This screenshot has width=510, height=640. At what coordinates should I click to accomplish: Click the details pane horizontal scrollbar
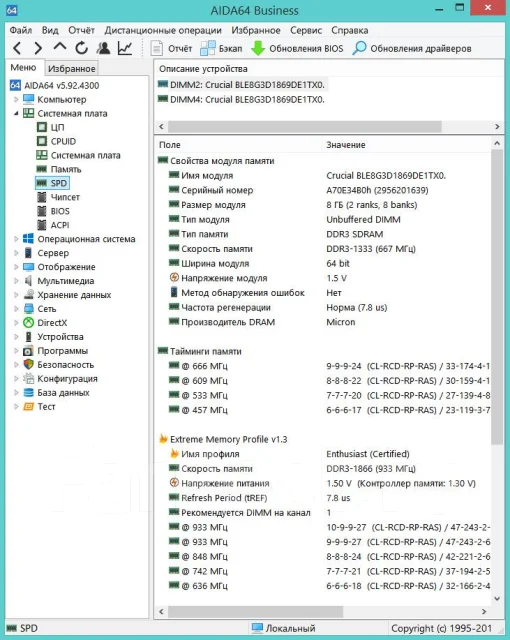coord(255,611)
